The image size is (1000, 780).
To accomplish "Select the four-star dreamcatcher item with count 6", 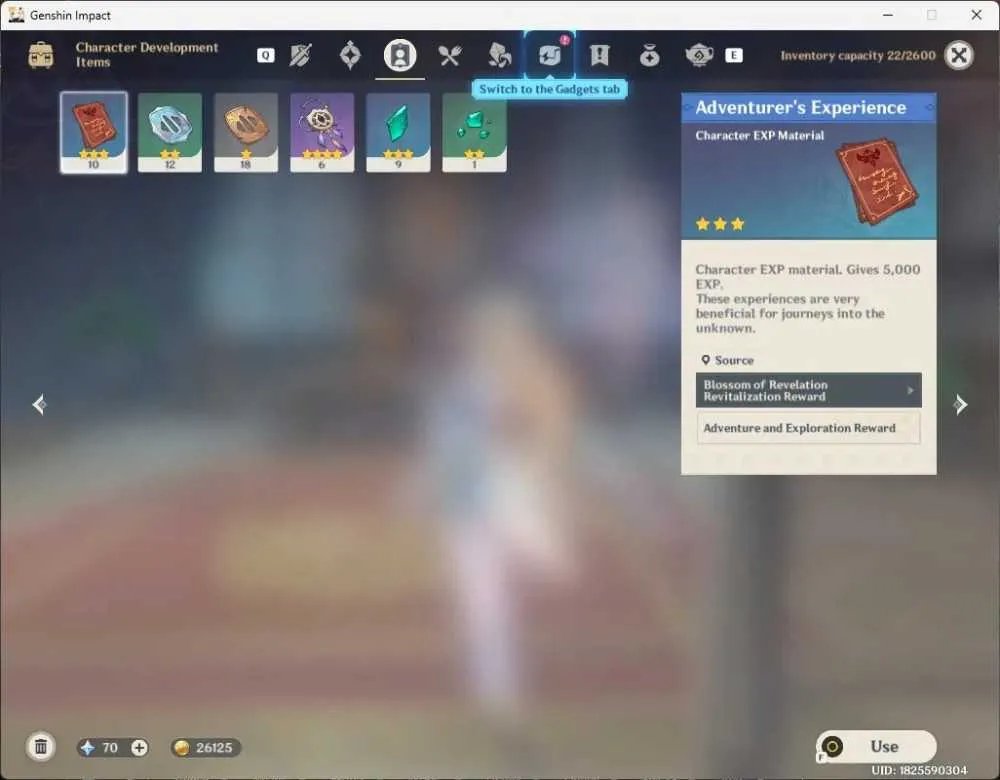I will (322, 133).
